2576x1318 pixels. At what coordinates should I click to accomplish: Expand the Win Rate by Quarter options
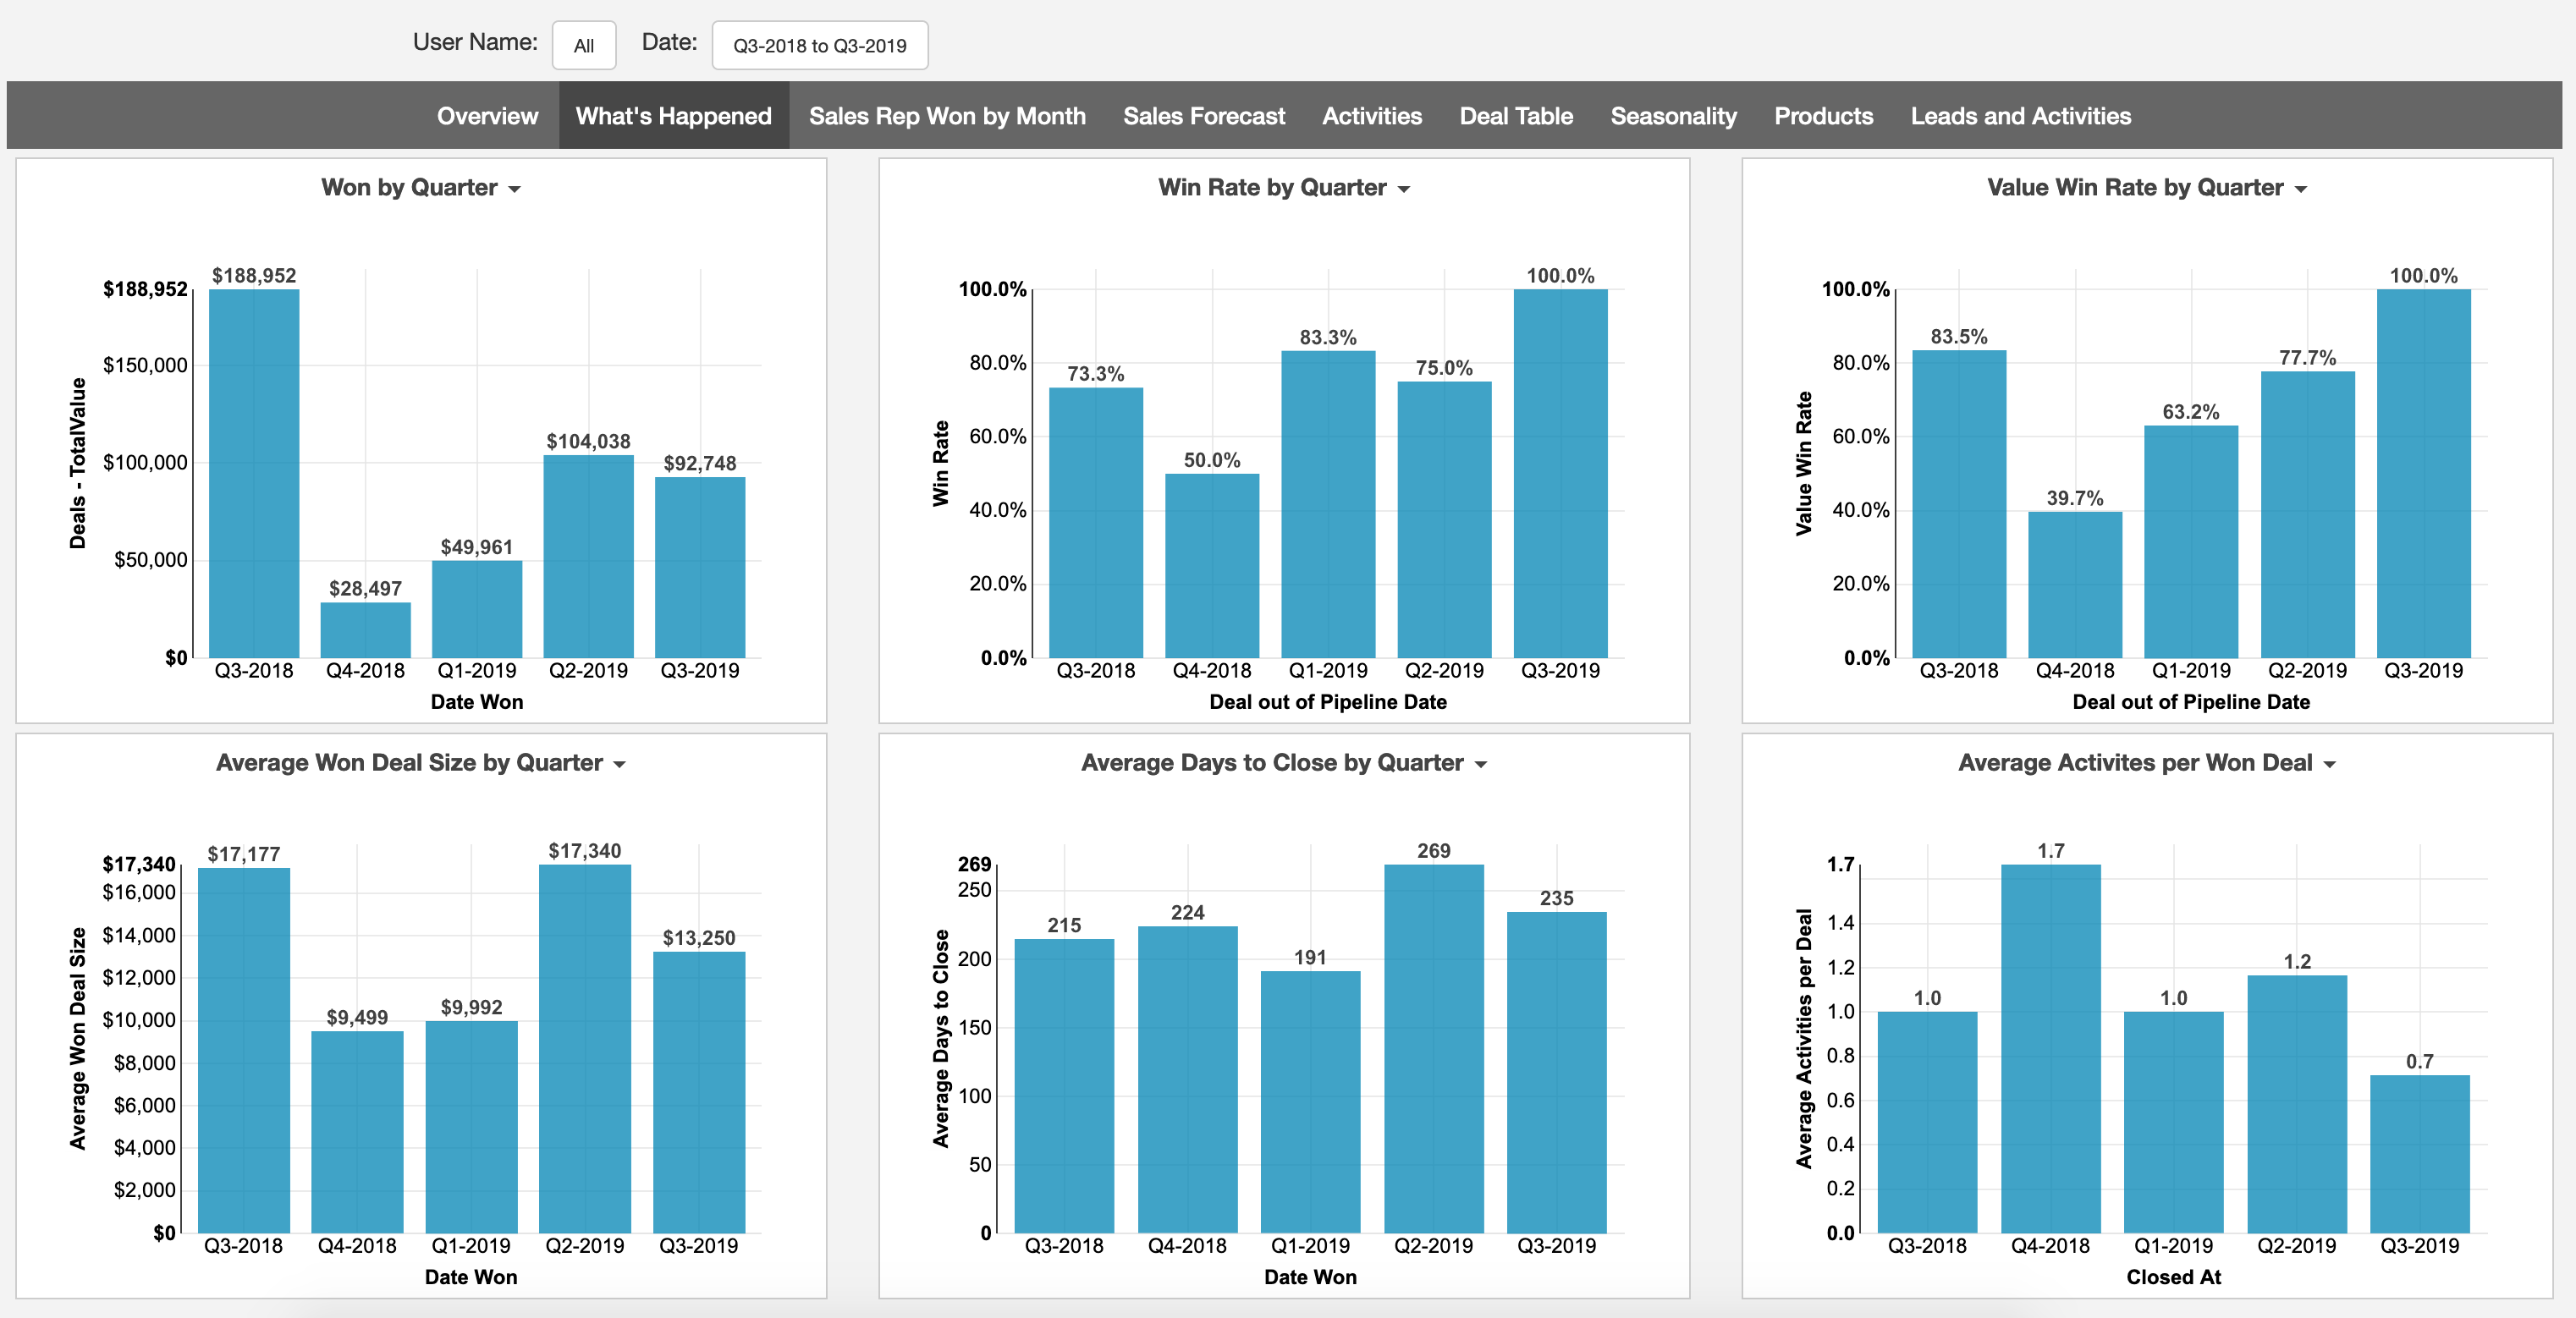tap(1404, 188)
